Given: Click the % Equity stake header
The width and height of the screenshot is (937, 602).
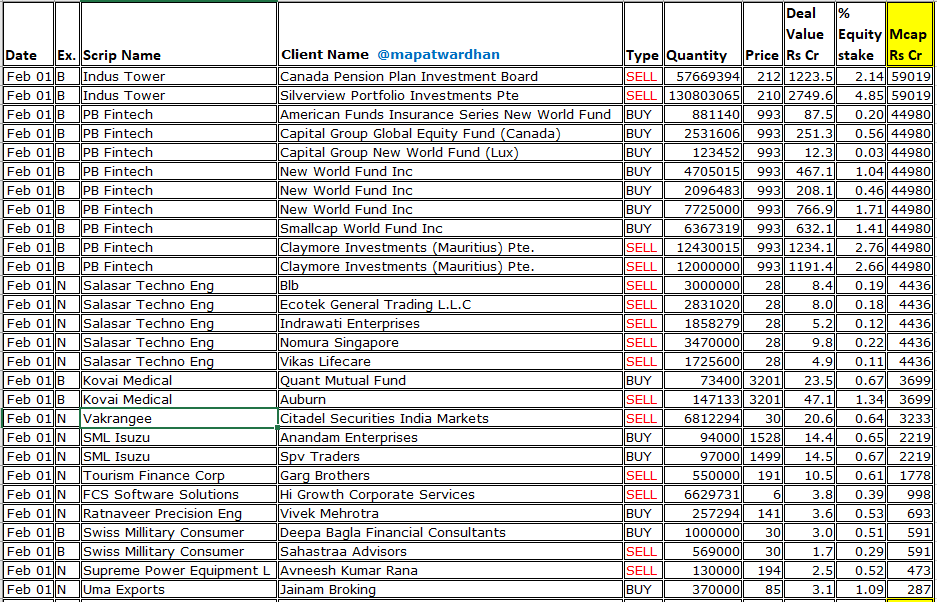Looking at the screenshot, I should (x=861, y=34).
